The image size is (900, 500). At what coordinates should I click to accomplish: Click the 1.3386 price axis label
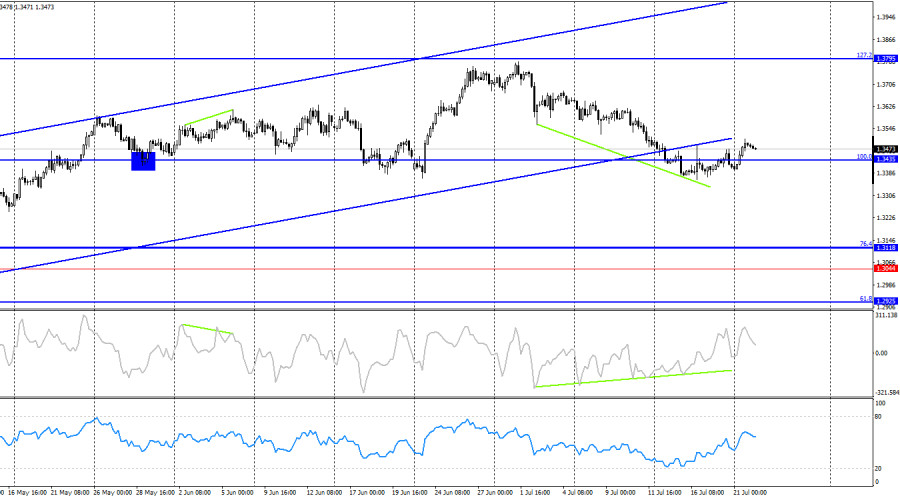pos(886,173)
